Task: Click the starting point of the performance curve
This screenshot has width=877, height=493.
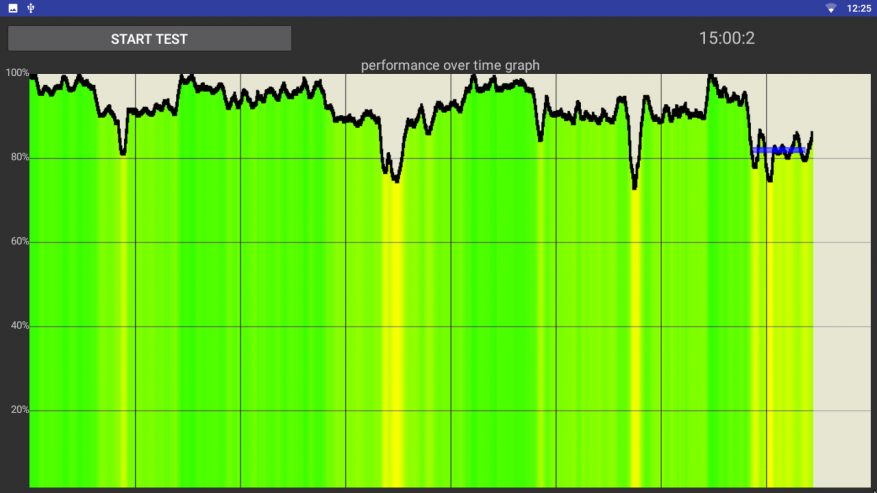Action: click(31, 76)
